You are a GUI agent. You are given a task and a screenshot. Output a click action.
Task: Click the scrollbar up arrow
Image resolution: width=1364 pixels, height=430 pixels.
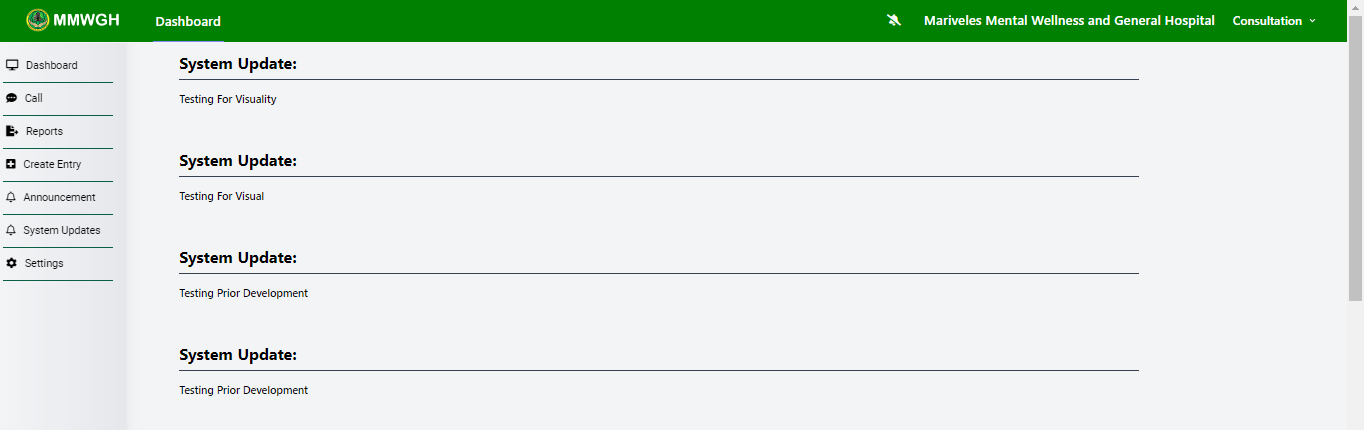[x=1355, y=6]
